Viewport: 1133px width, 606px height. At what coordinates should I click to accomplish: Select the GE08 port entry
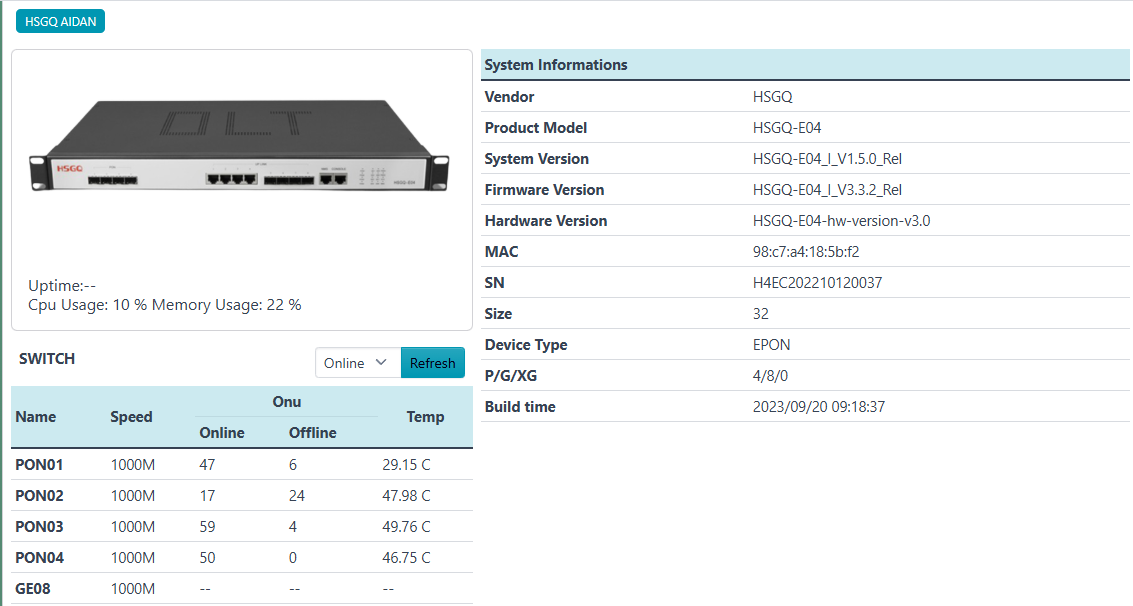[33, 589]
